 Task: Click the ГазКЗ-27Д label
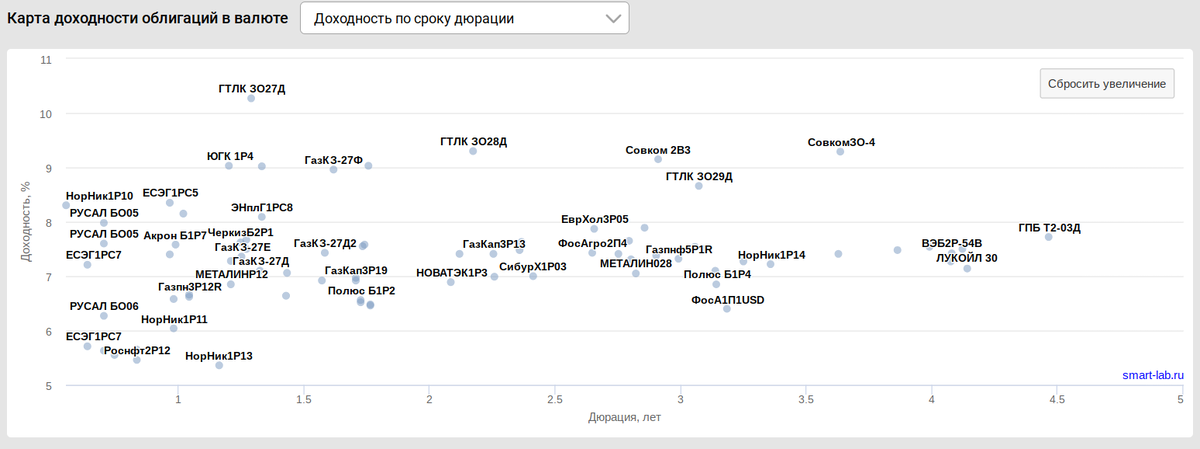pos(261,261)
